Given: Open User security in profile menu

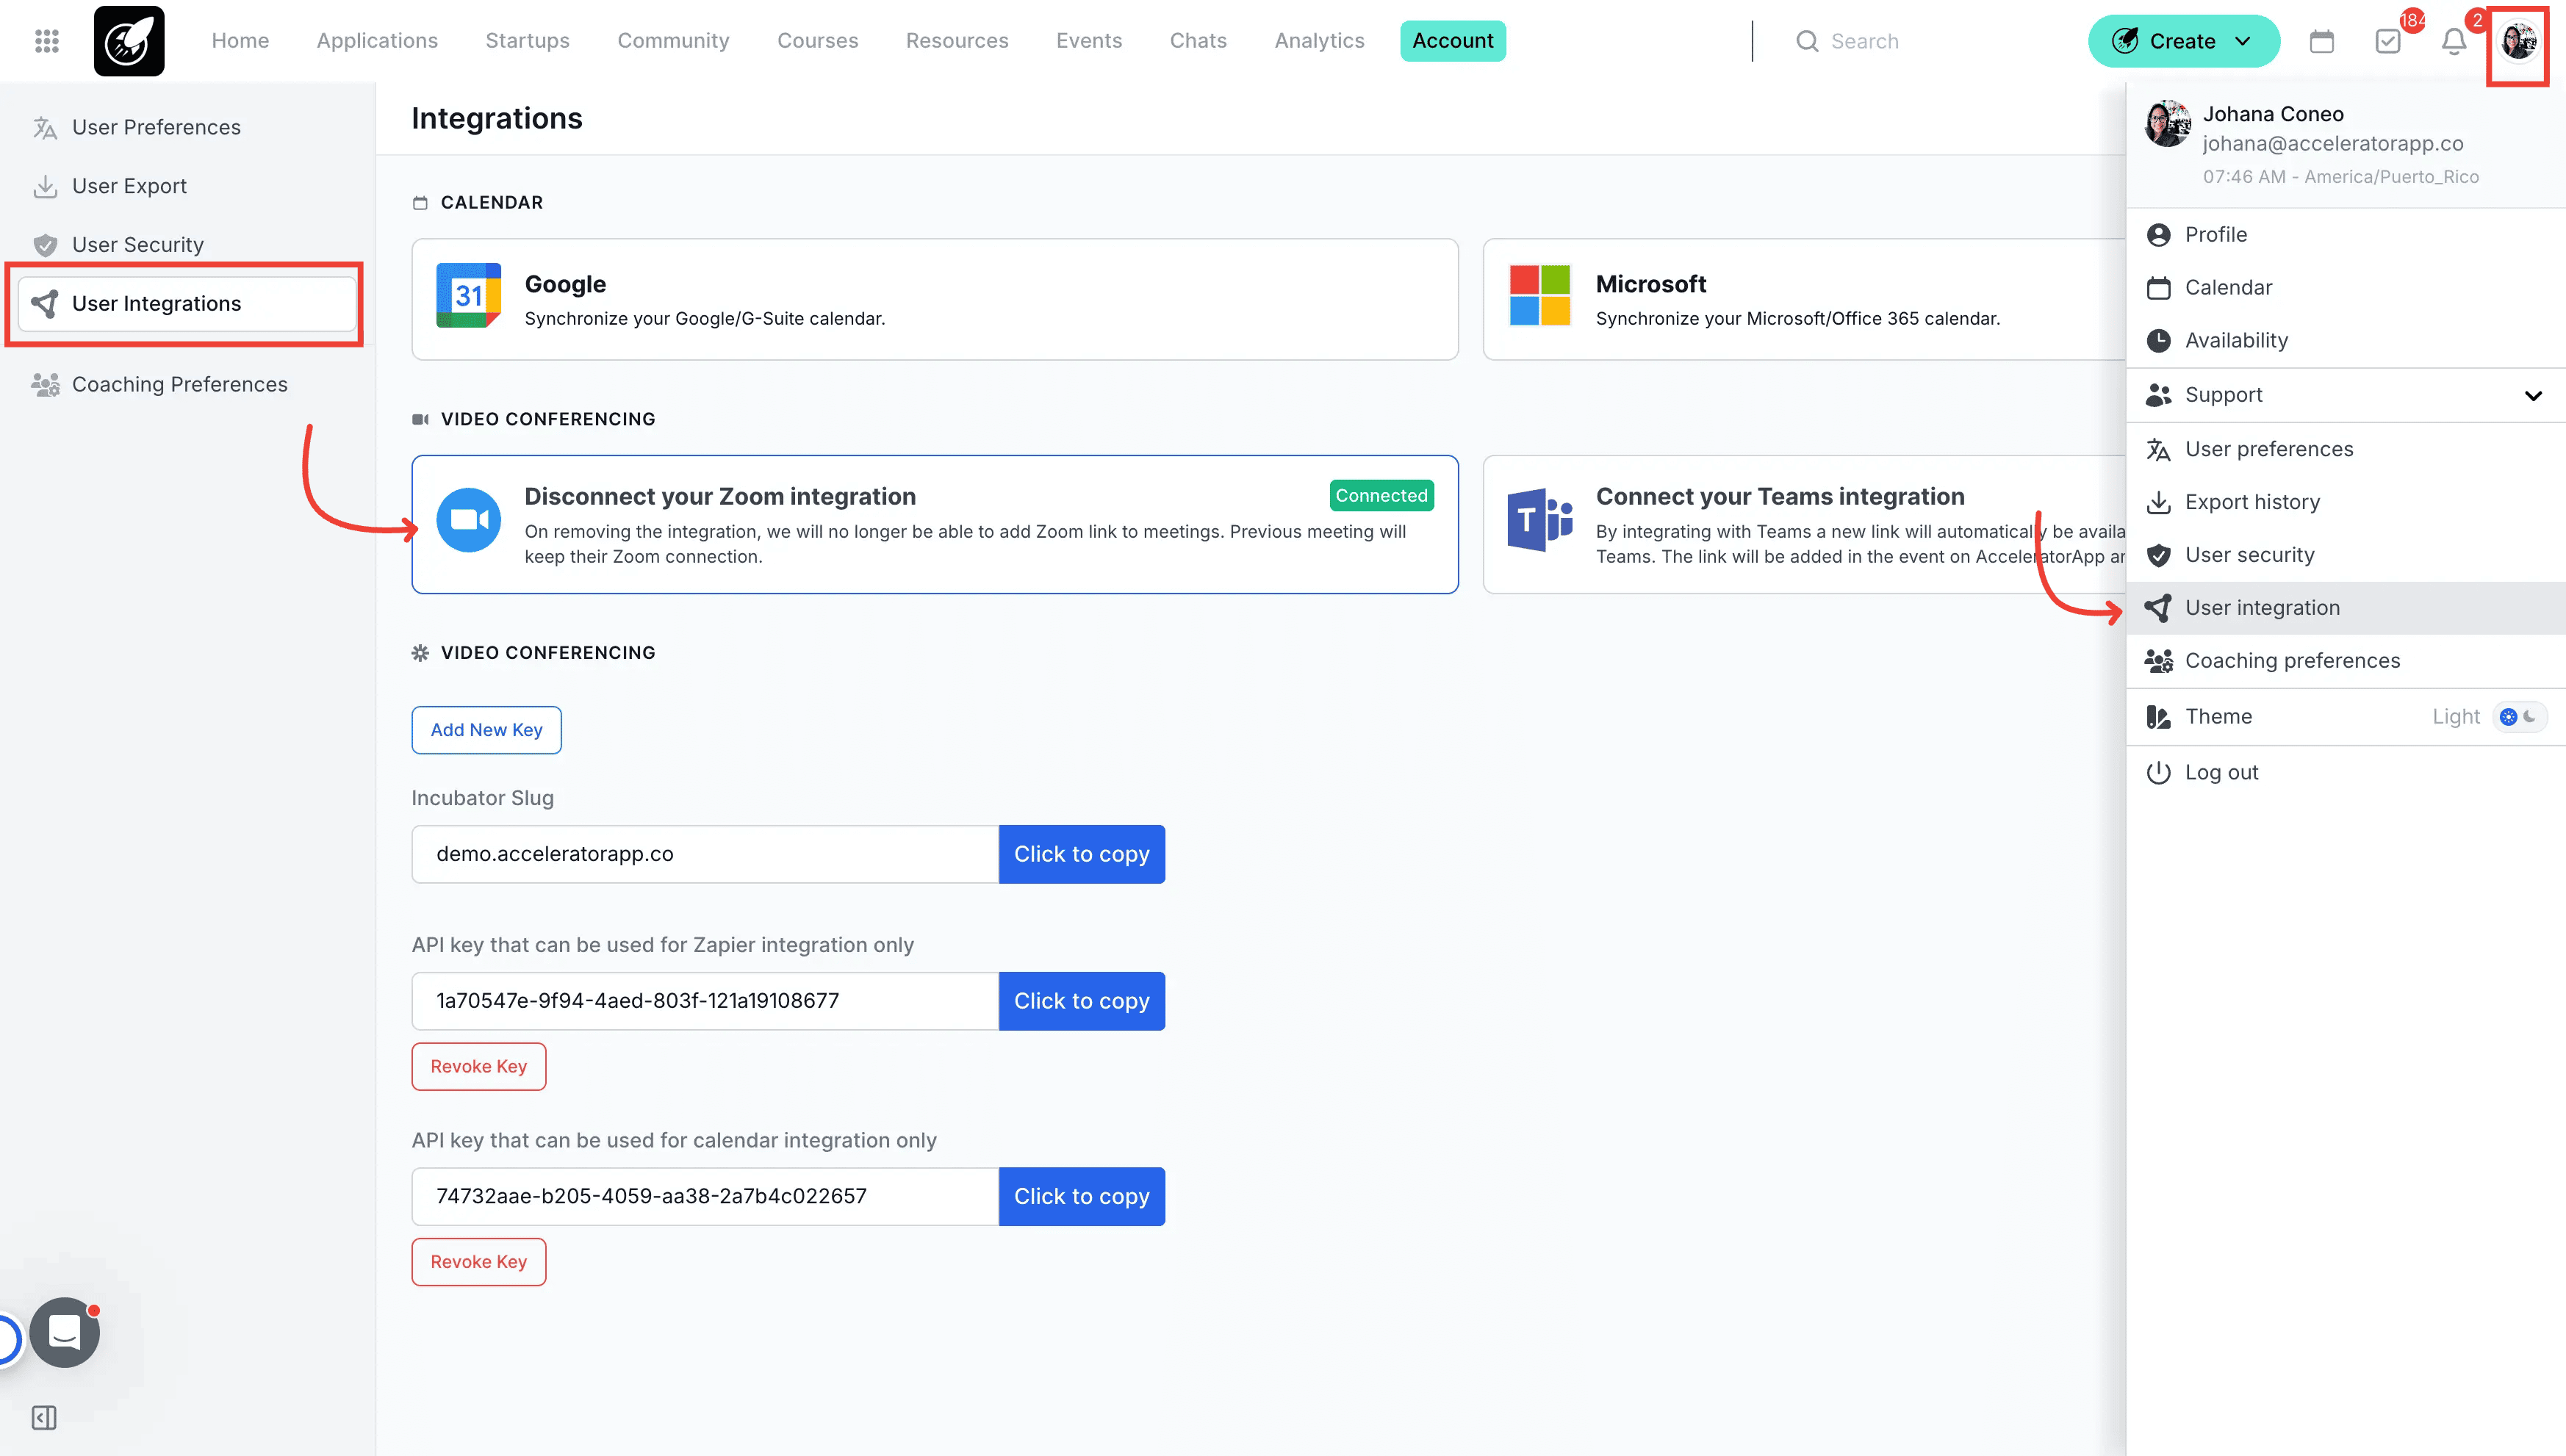Looking at the screenshot, I should (2345, 556).
